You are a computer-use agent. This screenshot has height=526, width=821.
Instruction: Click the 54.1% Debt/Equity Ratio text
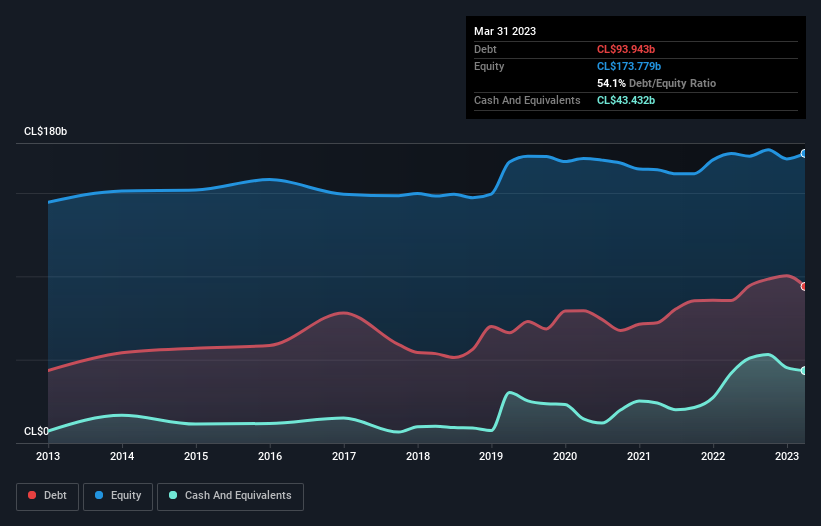657,83
